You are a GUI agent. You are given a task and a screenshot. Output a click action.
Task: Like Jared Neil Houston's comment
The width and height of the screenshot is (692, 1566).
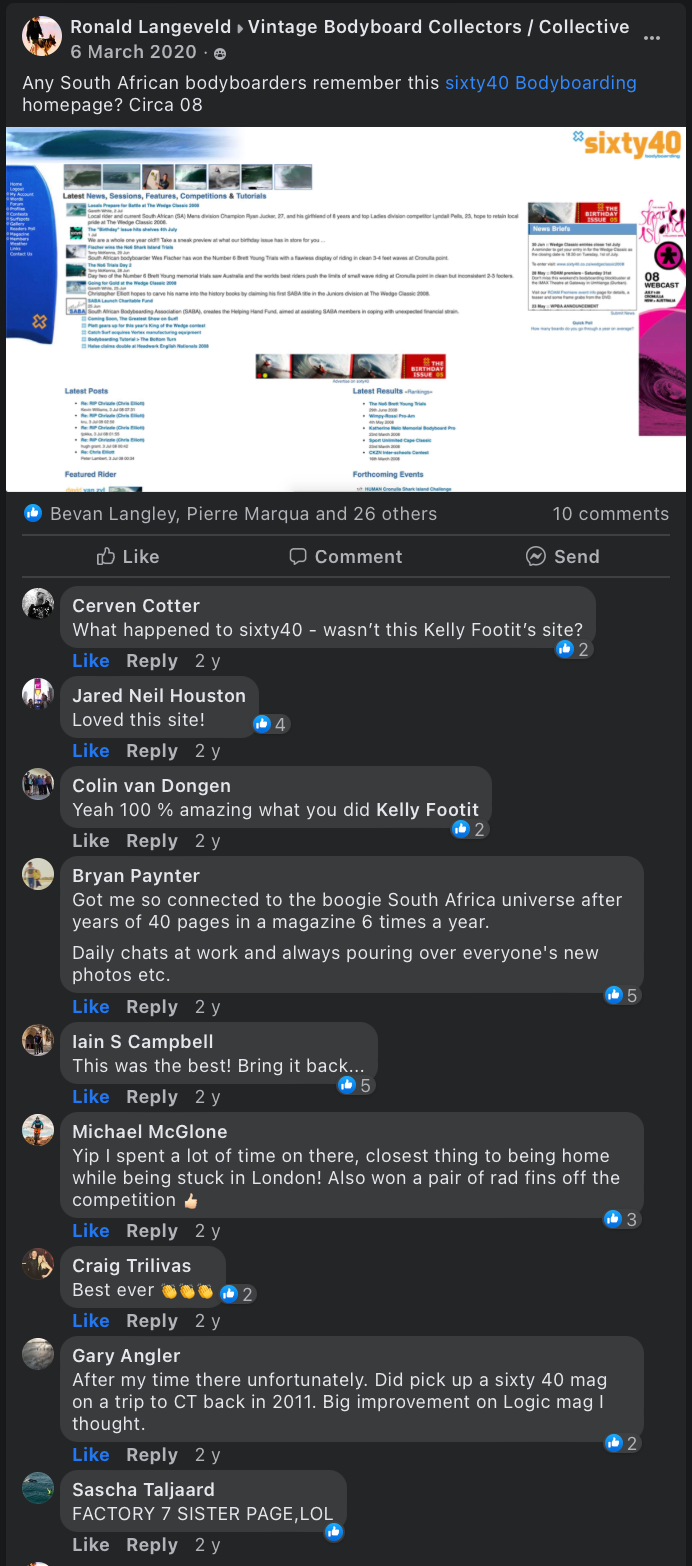[91, 751]
